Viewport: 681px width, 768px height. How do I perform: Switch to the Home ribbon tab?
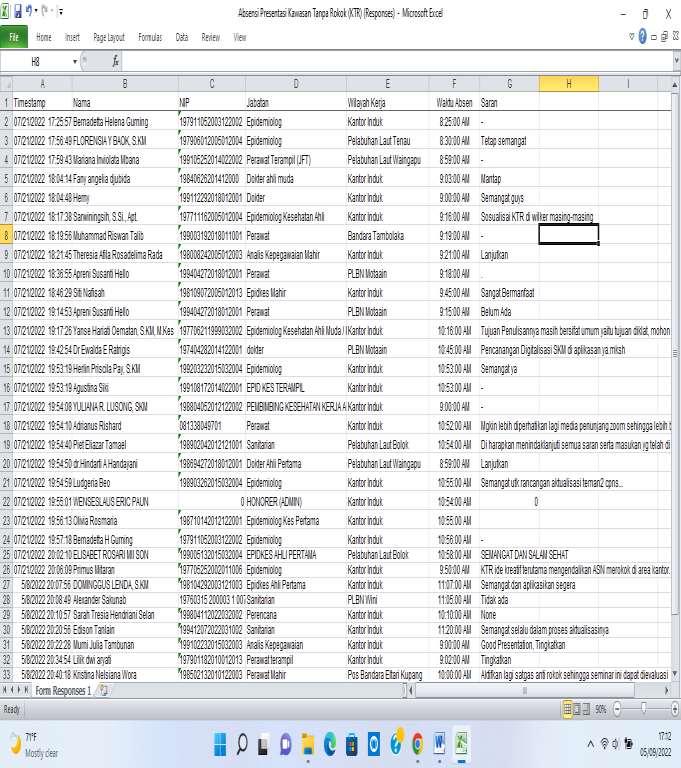click(44, 37)
